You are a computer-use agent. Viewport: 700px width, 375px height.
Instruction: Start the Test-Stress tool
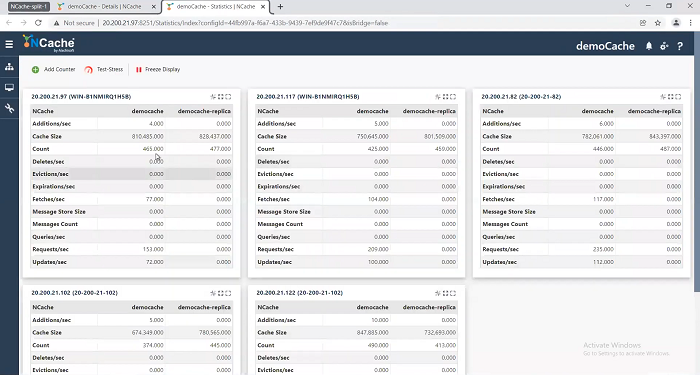(104, 69)
